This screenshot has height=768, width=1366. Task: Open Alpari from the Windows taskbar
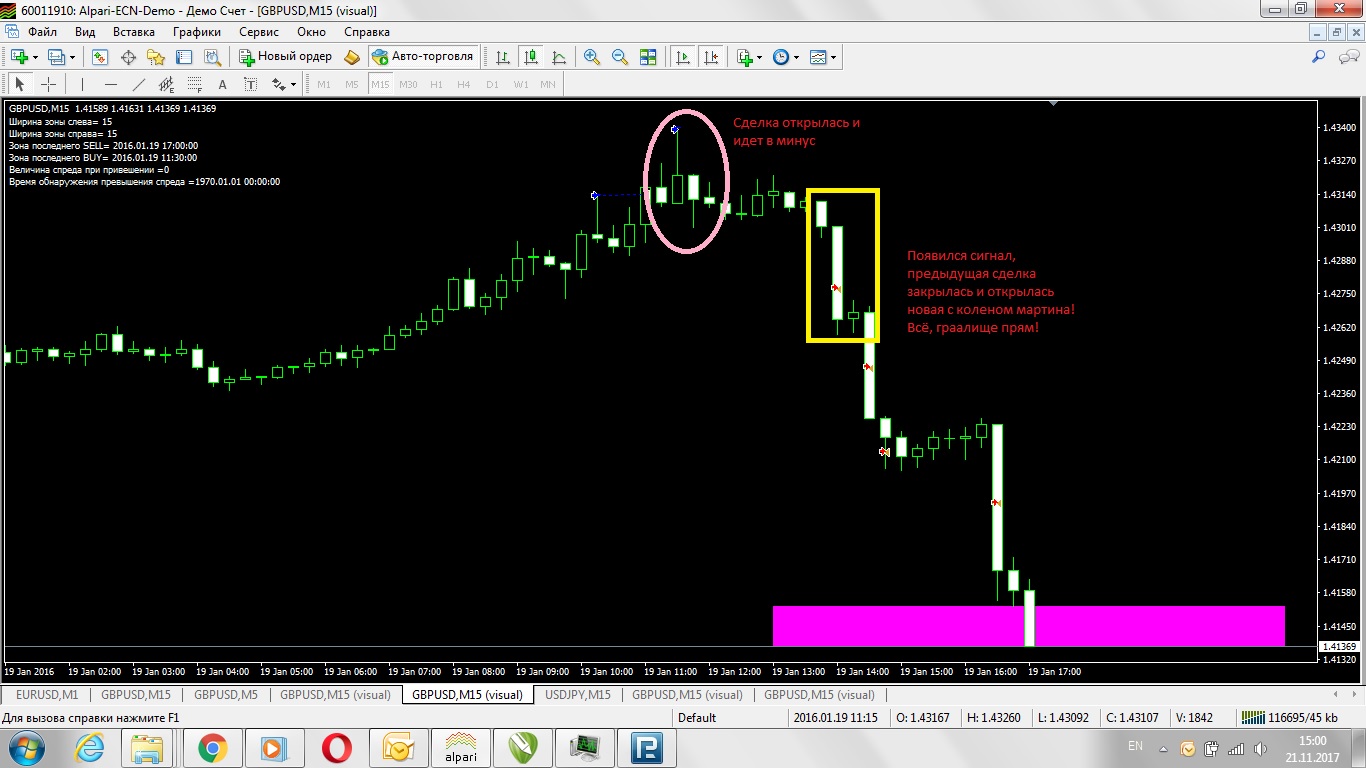tap(460, 746)
